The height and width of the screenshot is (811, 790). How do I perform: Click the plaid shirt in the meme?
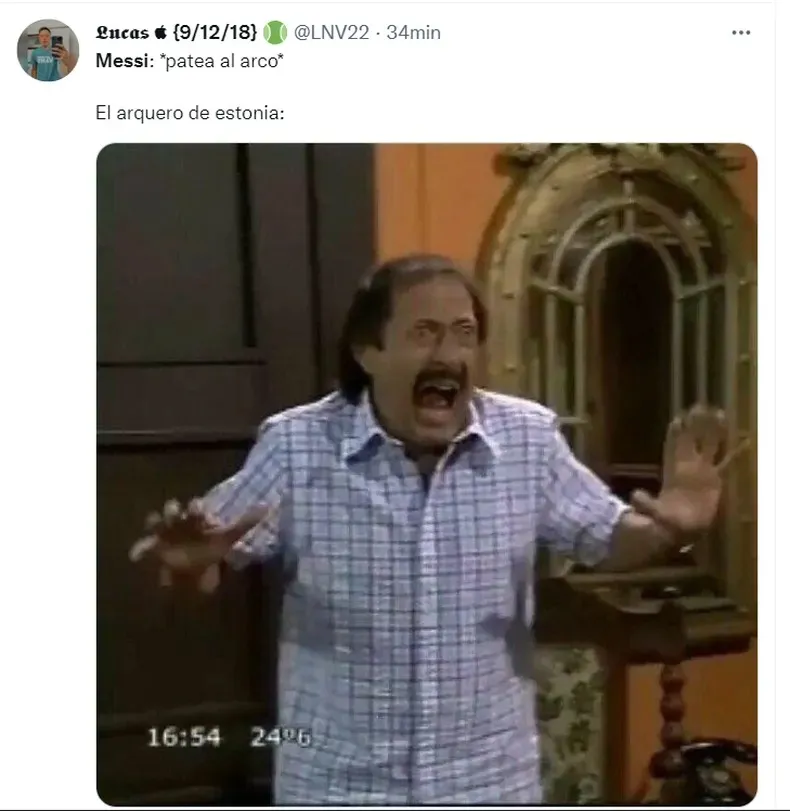(409, 595)
